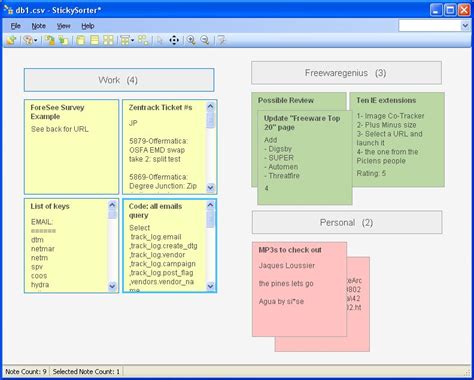Open the top-right combo box dropdown
The image size is (474, 380).
[x=465, y=26]
